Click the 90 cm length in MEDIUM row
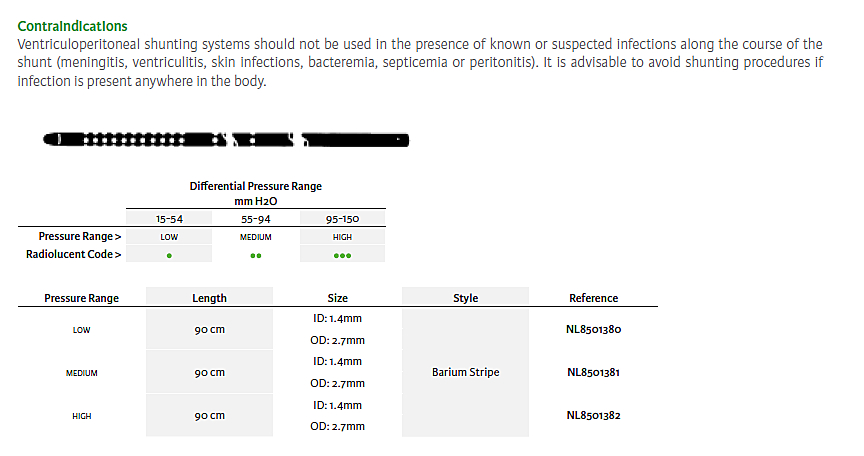The width and height of the screenshot is (864, 456). [209, 372]
